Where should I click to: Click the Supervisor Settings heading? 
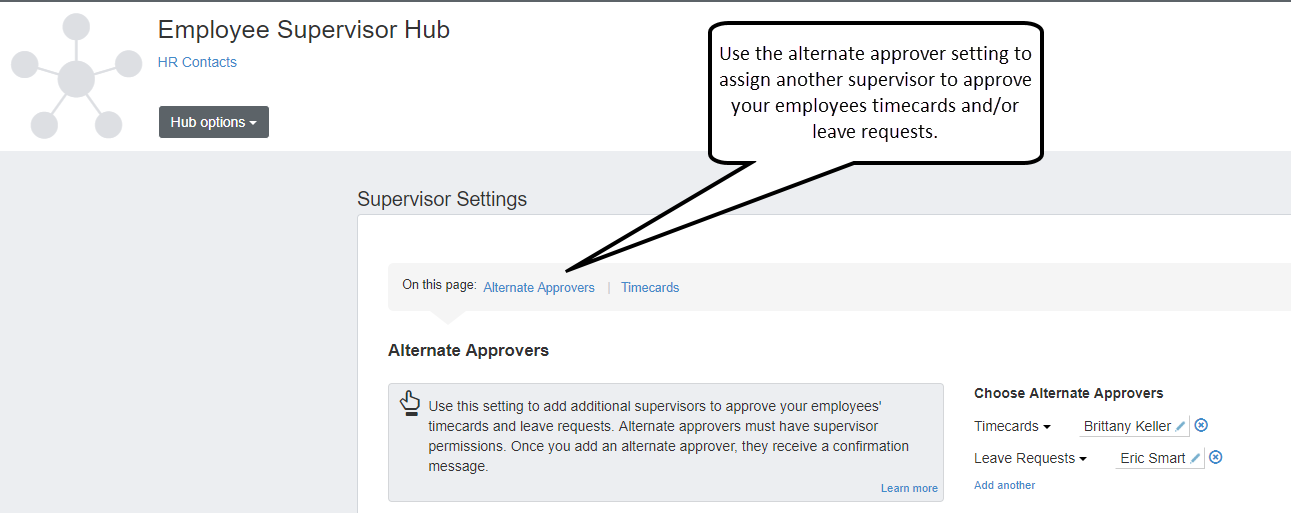tap(441, 199)
